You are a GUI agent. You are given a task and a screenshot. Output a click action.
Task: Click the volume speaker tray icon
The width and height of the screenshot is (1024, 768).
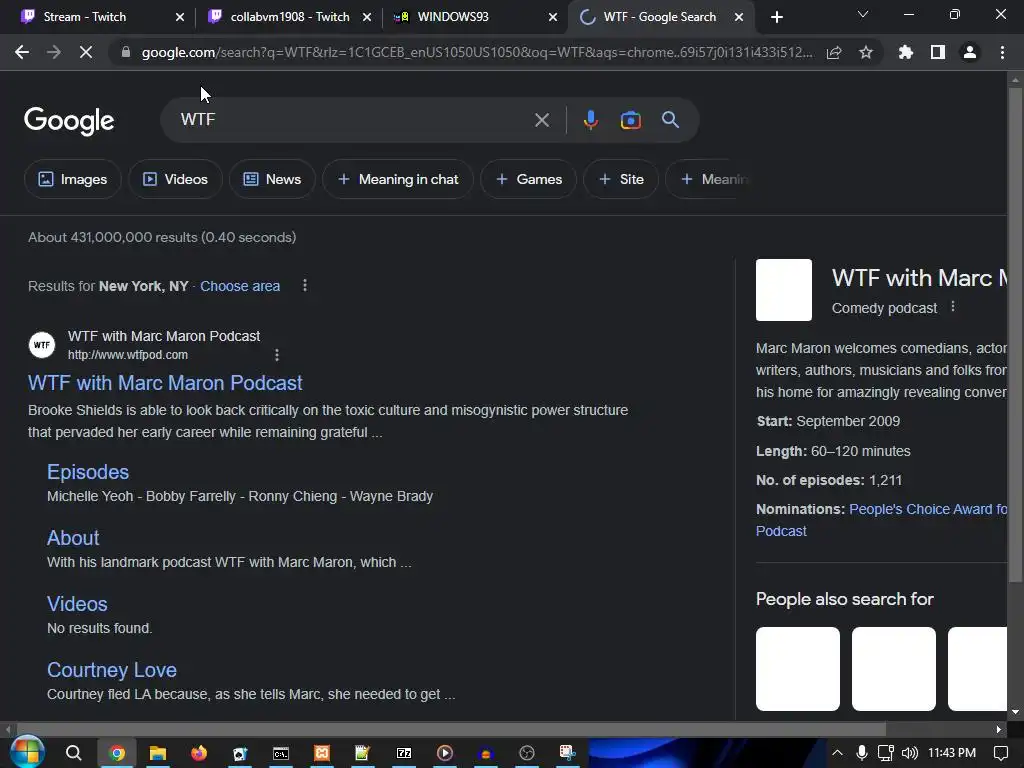[x=910, y=753]
